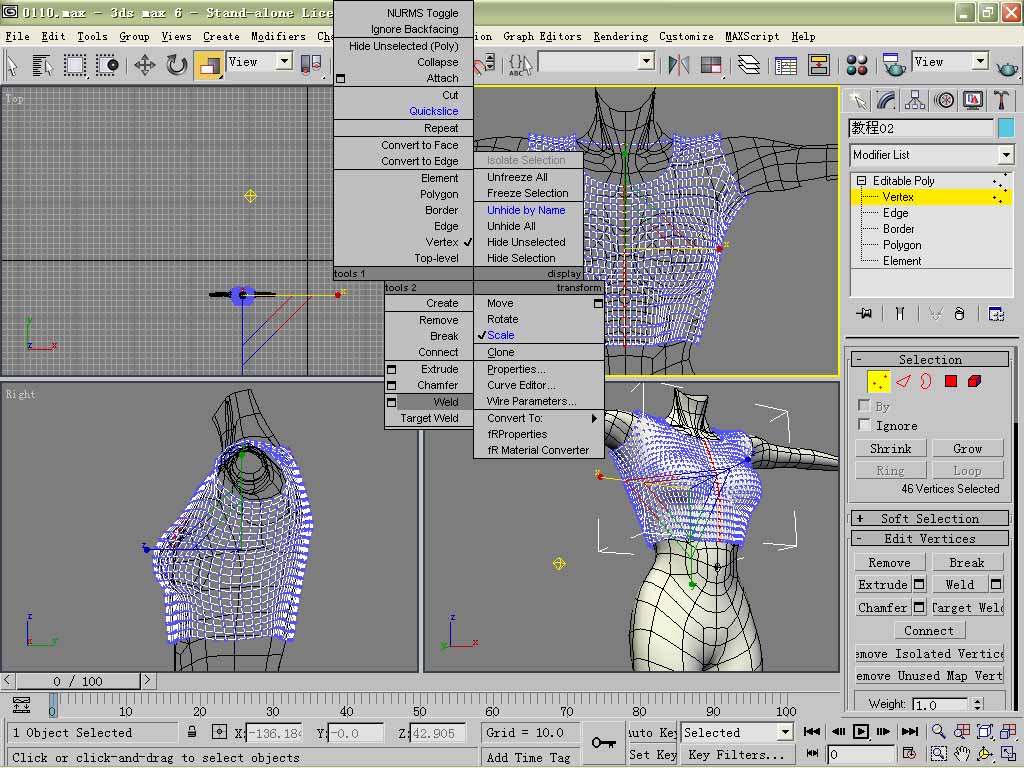Activate the Pan viewport tool
The height and width of the screenshot is (768, 1024).
coord(961,754)
